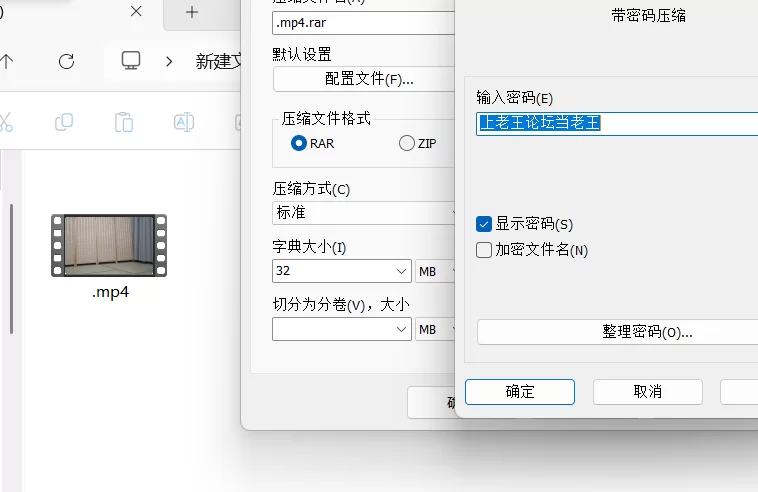Click the rename icon in Explorer toolbar
This screenshot has width=758, height=492.
pyautogui.click(x=183, y=122)
